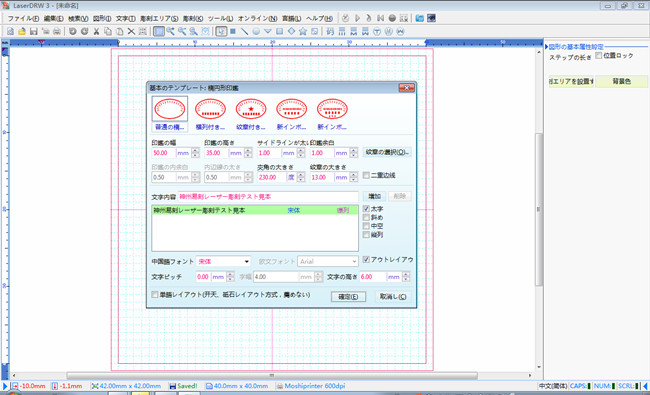Click the play engraving icon in the menu bar
Image resolution: width=650 pixels, height=395 pixels.
coord(357,18)
